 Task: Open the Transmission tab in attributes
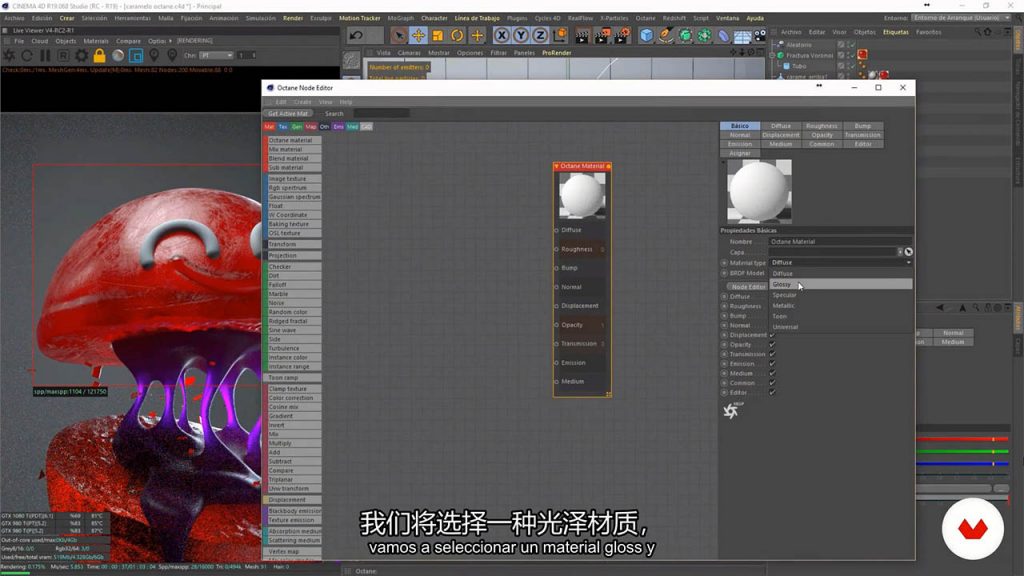pos(863,135)
